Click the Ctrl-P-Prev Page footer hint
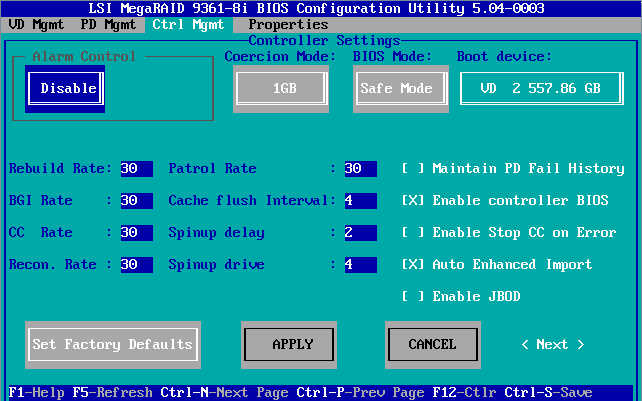The image size is (642, 401). coord(360,393)
